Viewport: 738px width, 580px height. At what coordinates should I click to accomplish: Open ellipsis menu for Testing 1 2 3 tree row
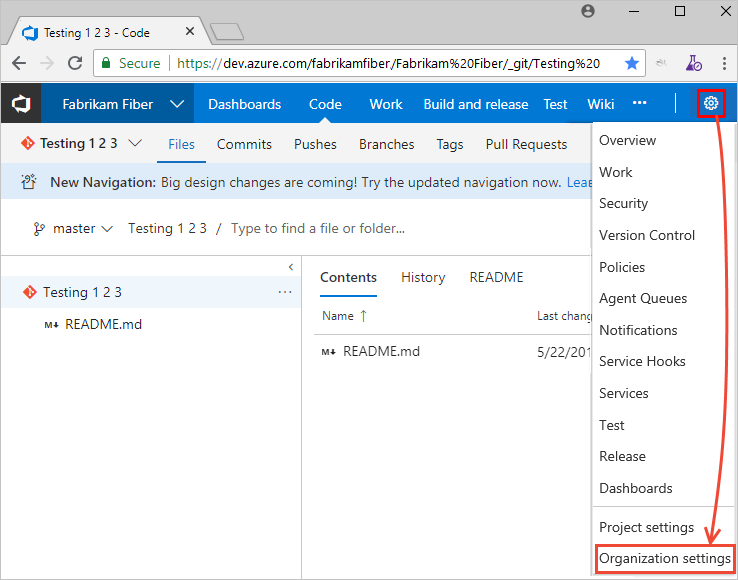pos(285,292)
